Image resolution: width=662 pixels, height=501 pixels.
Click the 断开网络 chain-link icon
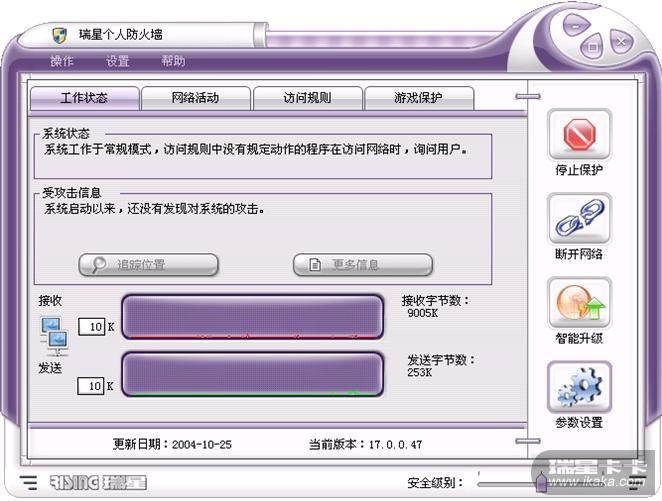(x=579, y=218)
